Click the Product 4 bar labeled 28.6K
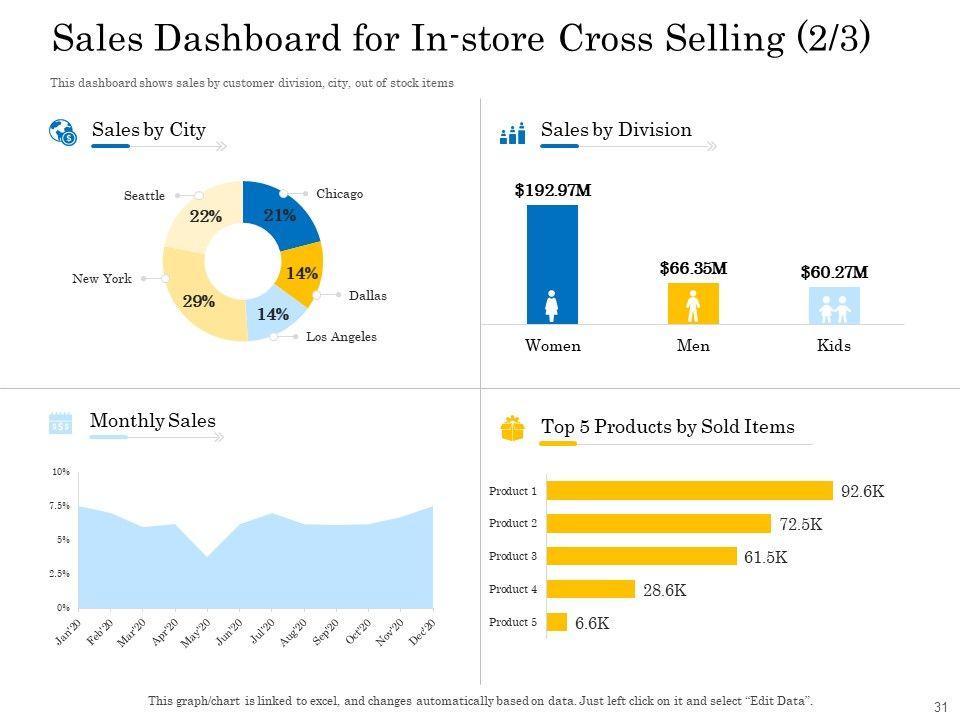The image size is (960, 720). click(x=592, y=589)
